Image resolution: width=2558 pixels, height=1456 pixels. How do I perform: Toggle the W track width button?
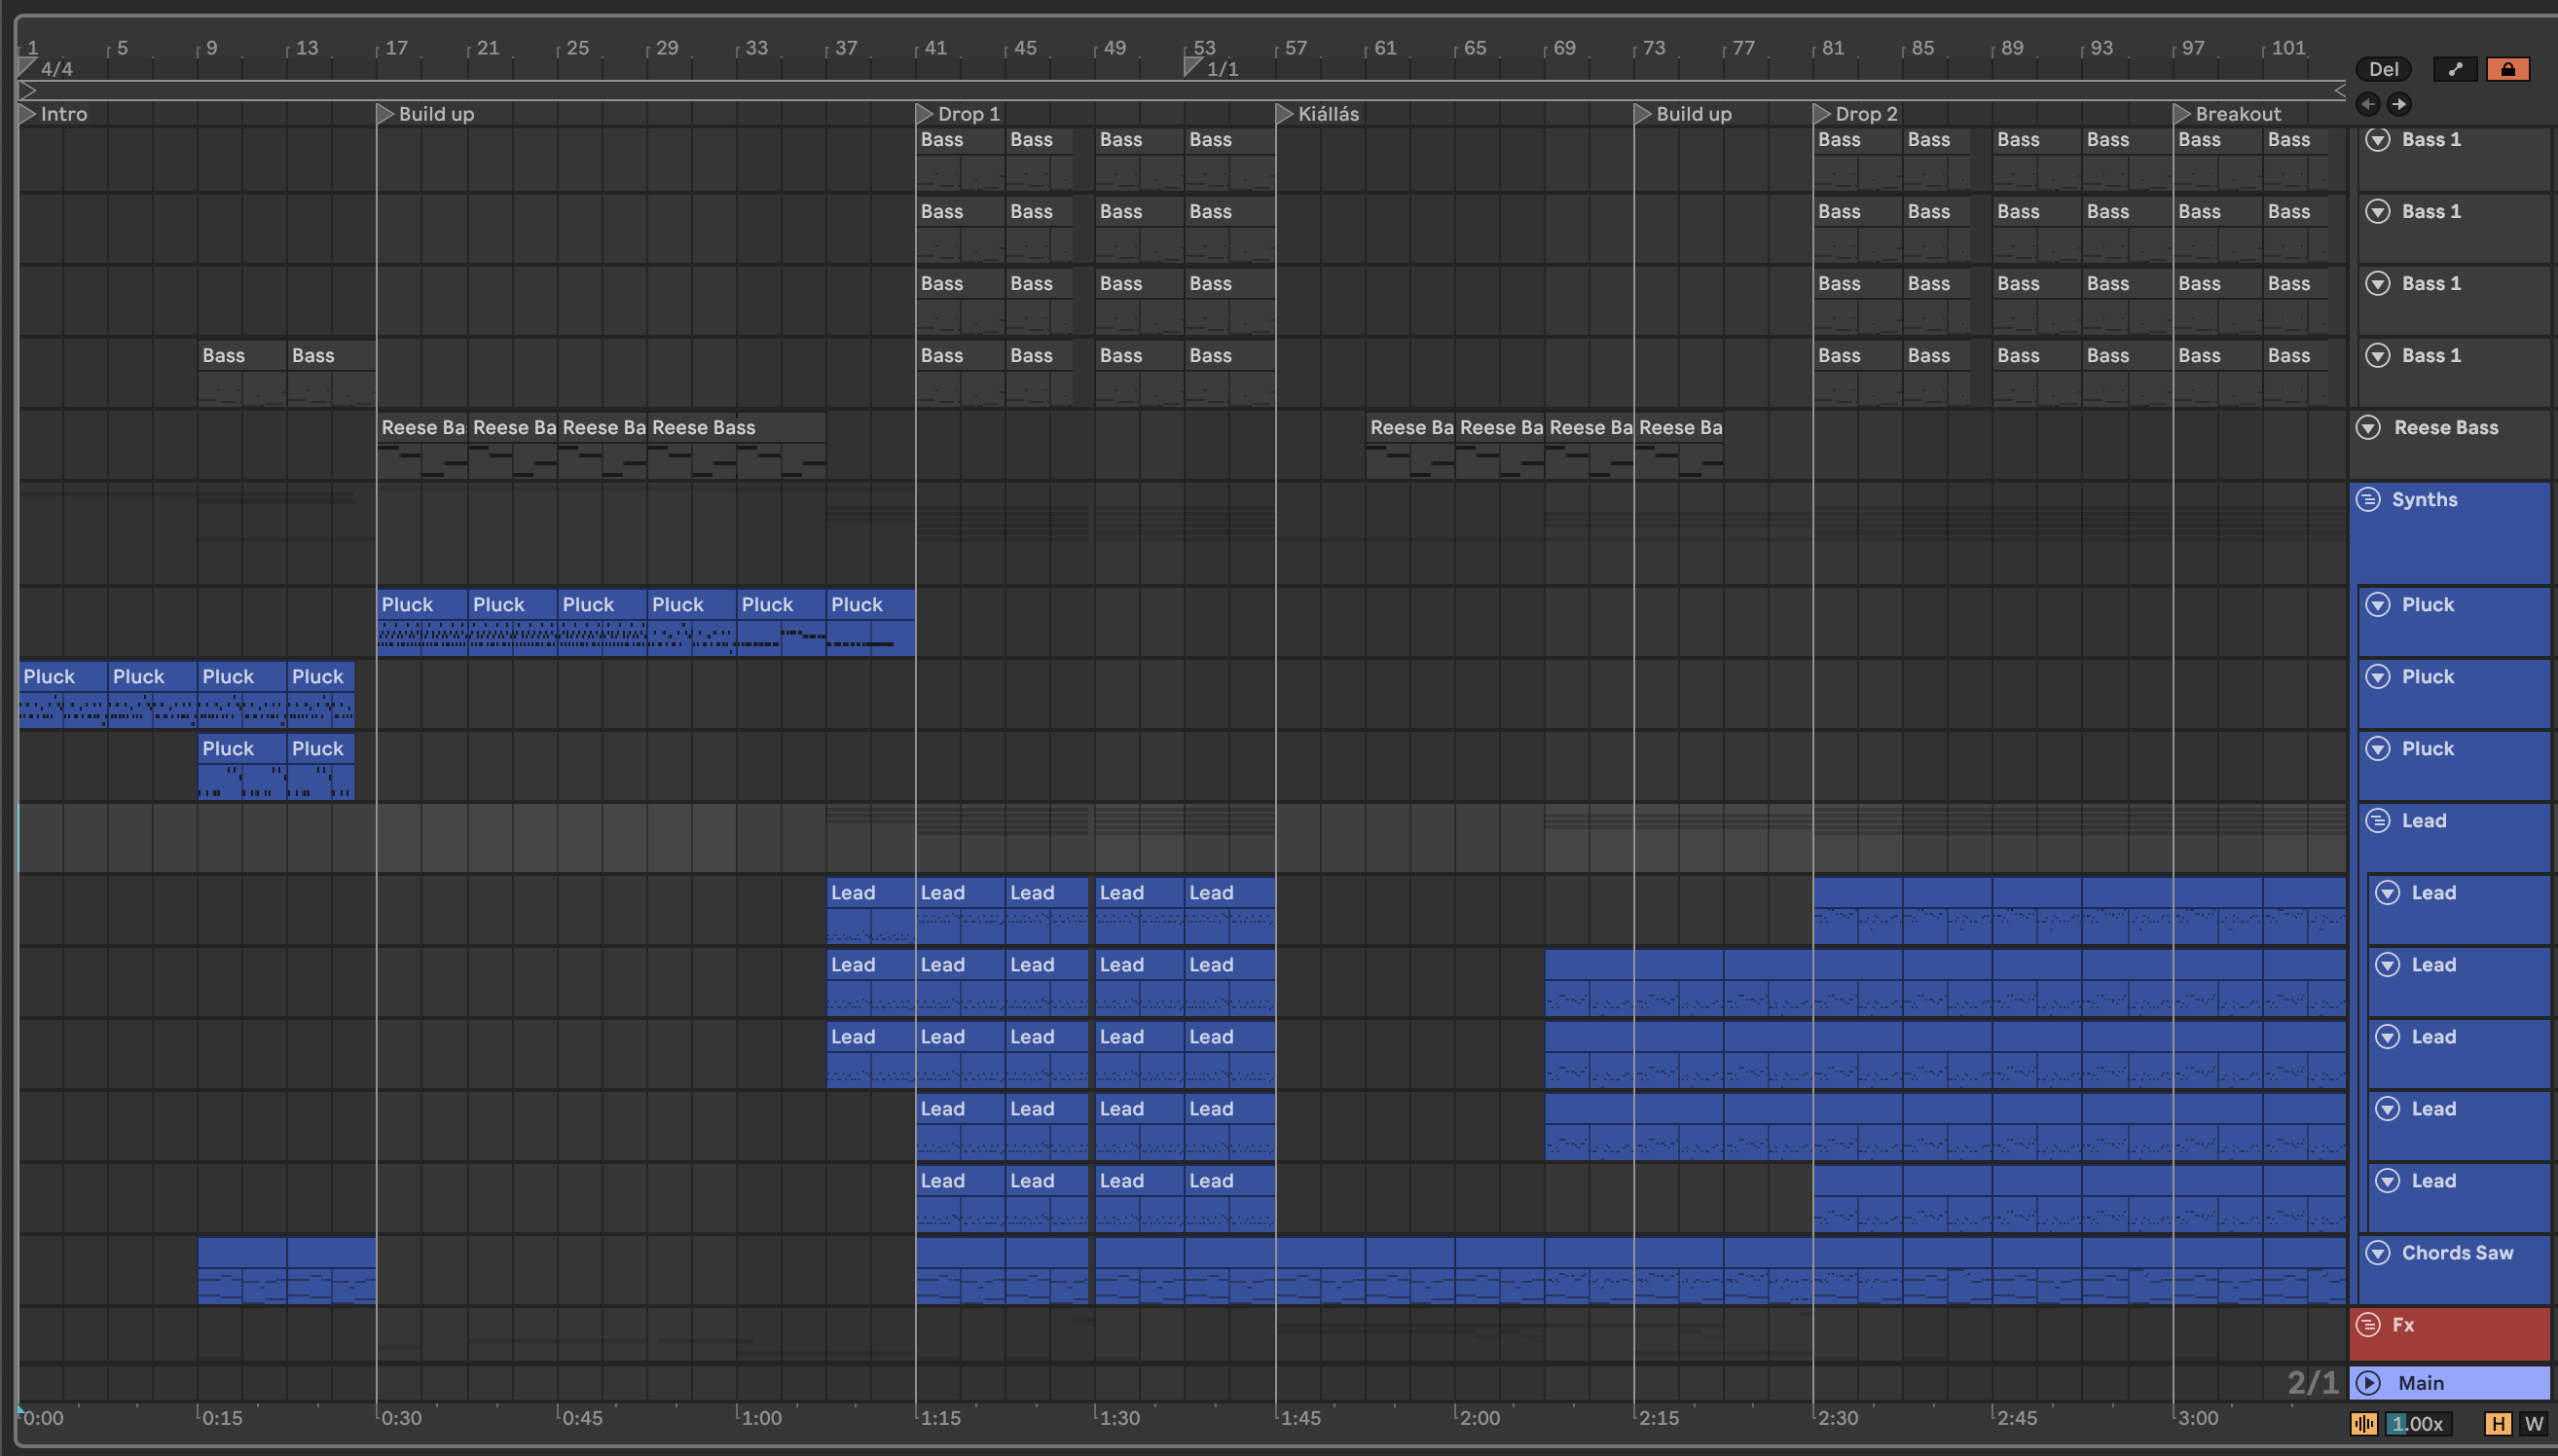(2533, 1424)
